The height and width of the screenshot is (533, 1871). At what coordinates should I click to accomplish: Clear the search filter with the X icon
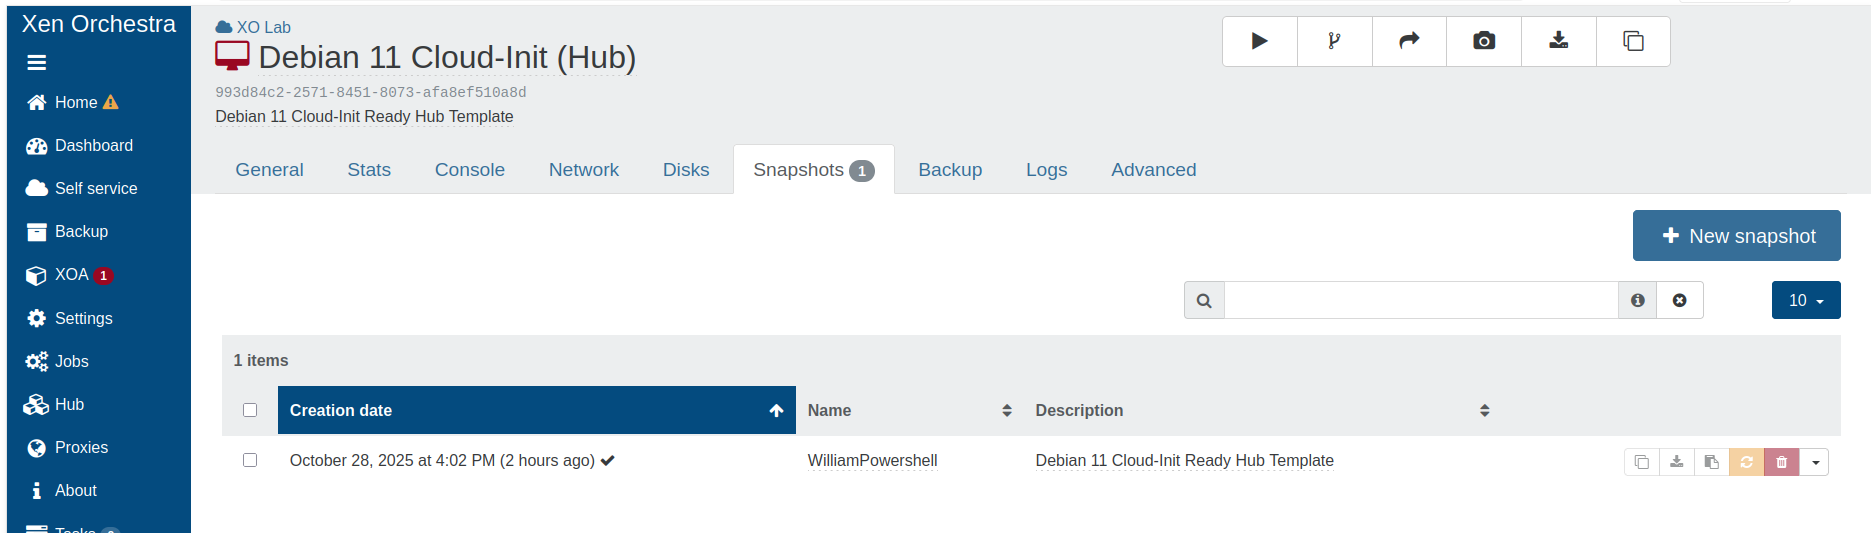[1680, 300]
